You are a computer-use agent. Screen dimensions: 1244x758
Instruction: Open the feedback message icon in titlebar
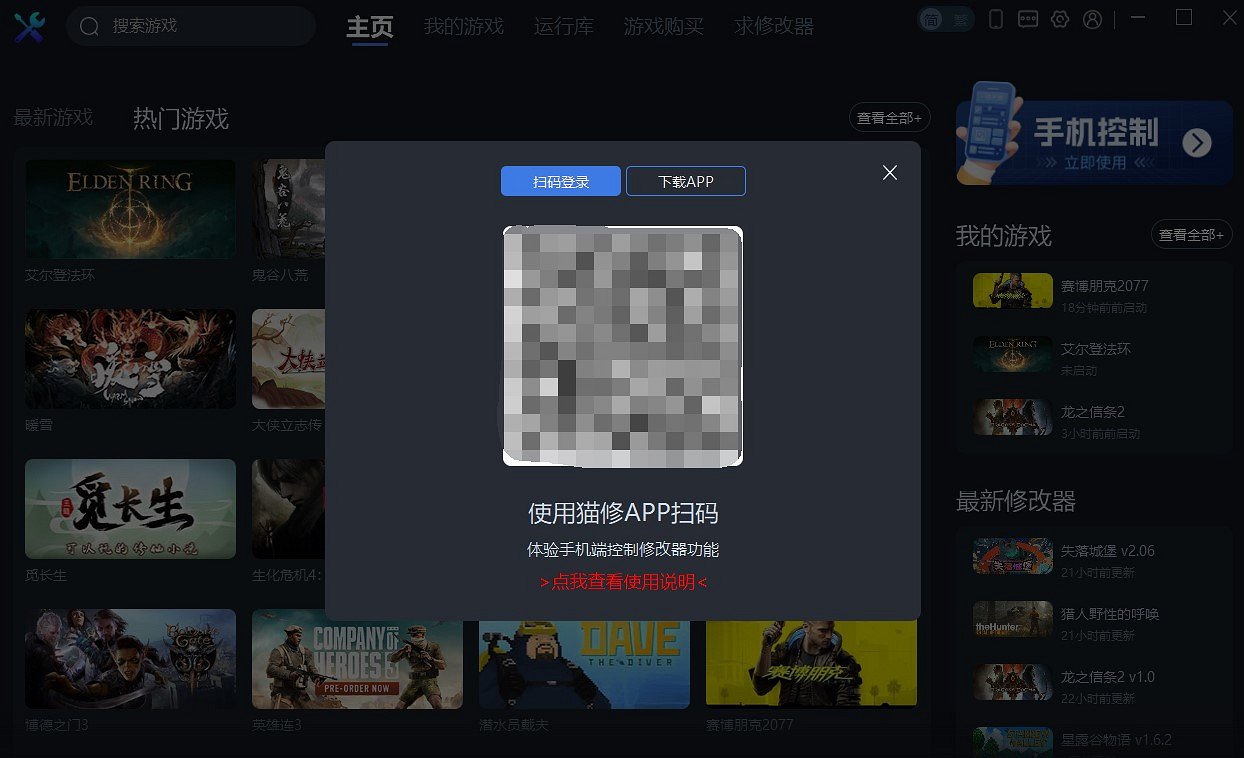pos(1028,19)
